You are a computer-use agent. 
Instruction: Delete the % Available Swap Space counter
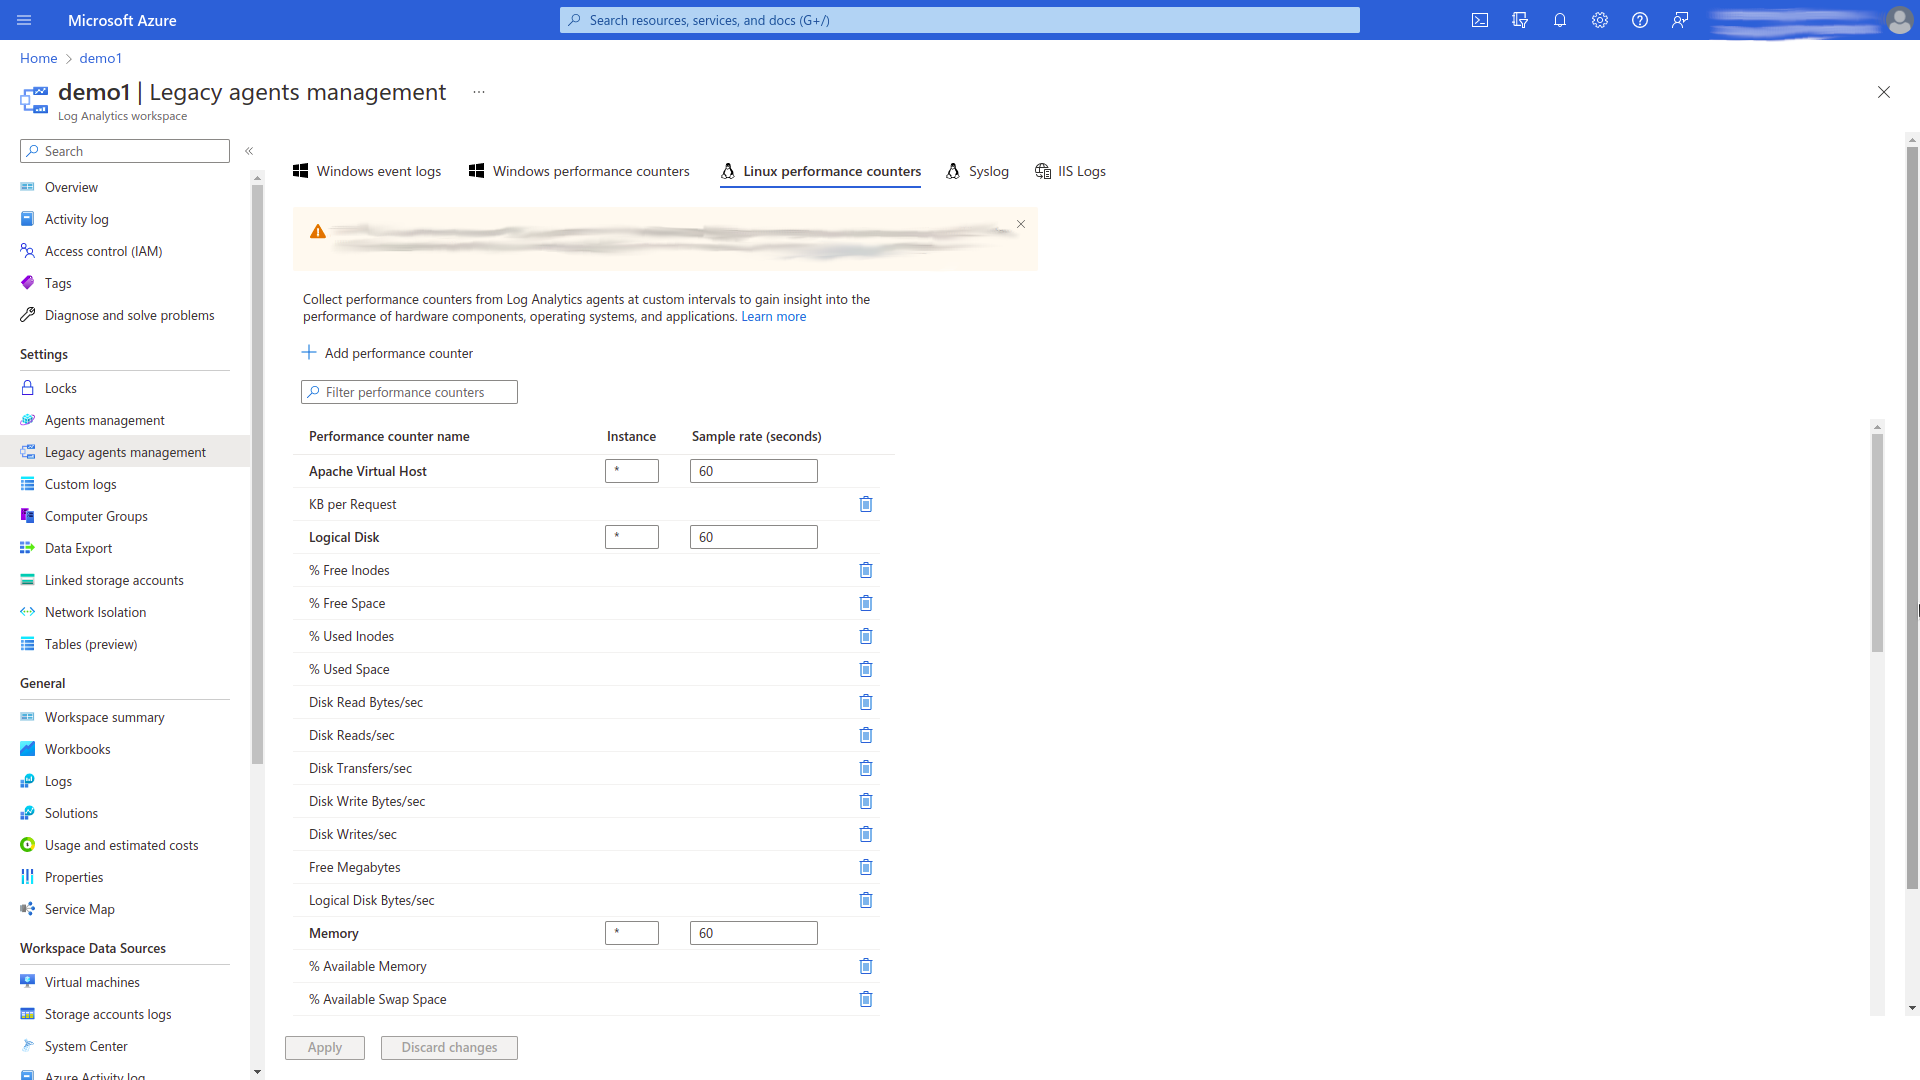point(866,999)
